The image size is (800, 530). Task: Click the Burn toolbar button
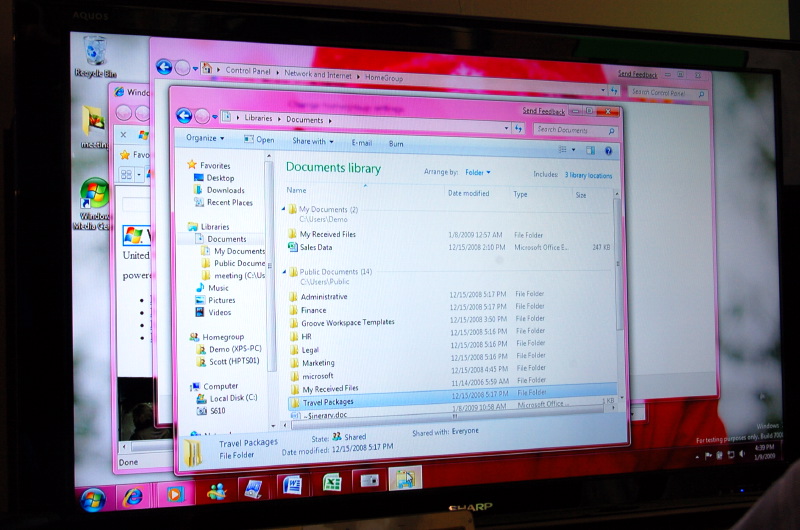pos(396,144)
